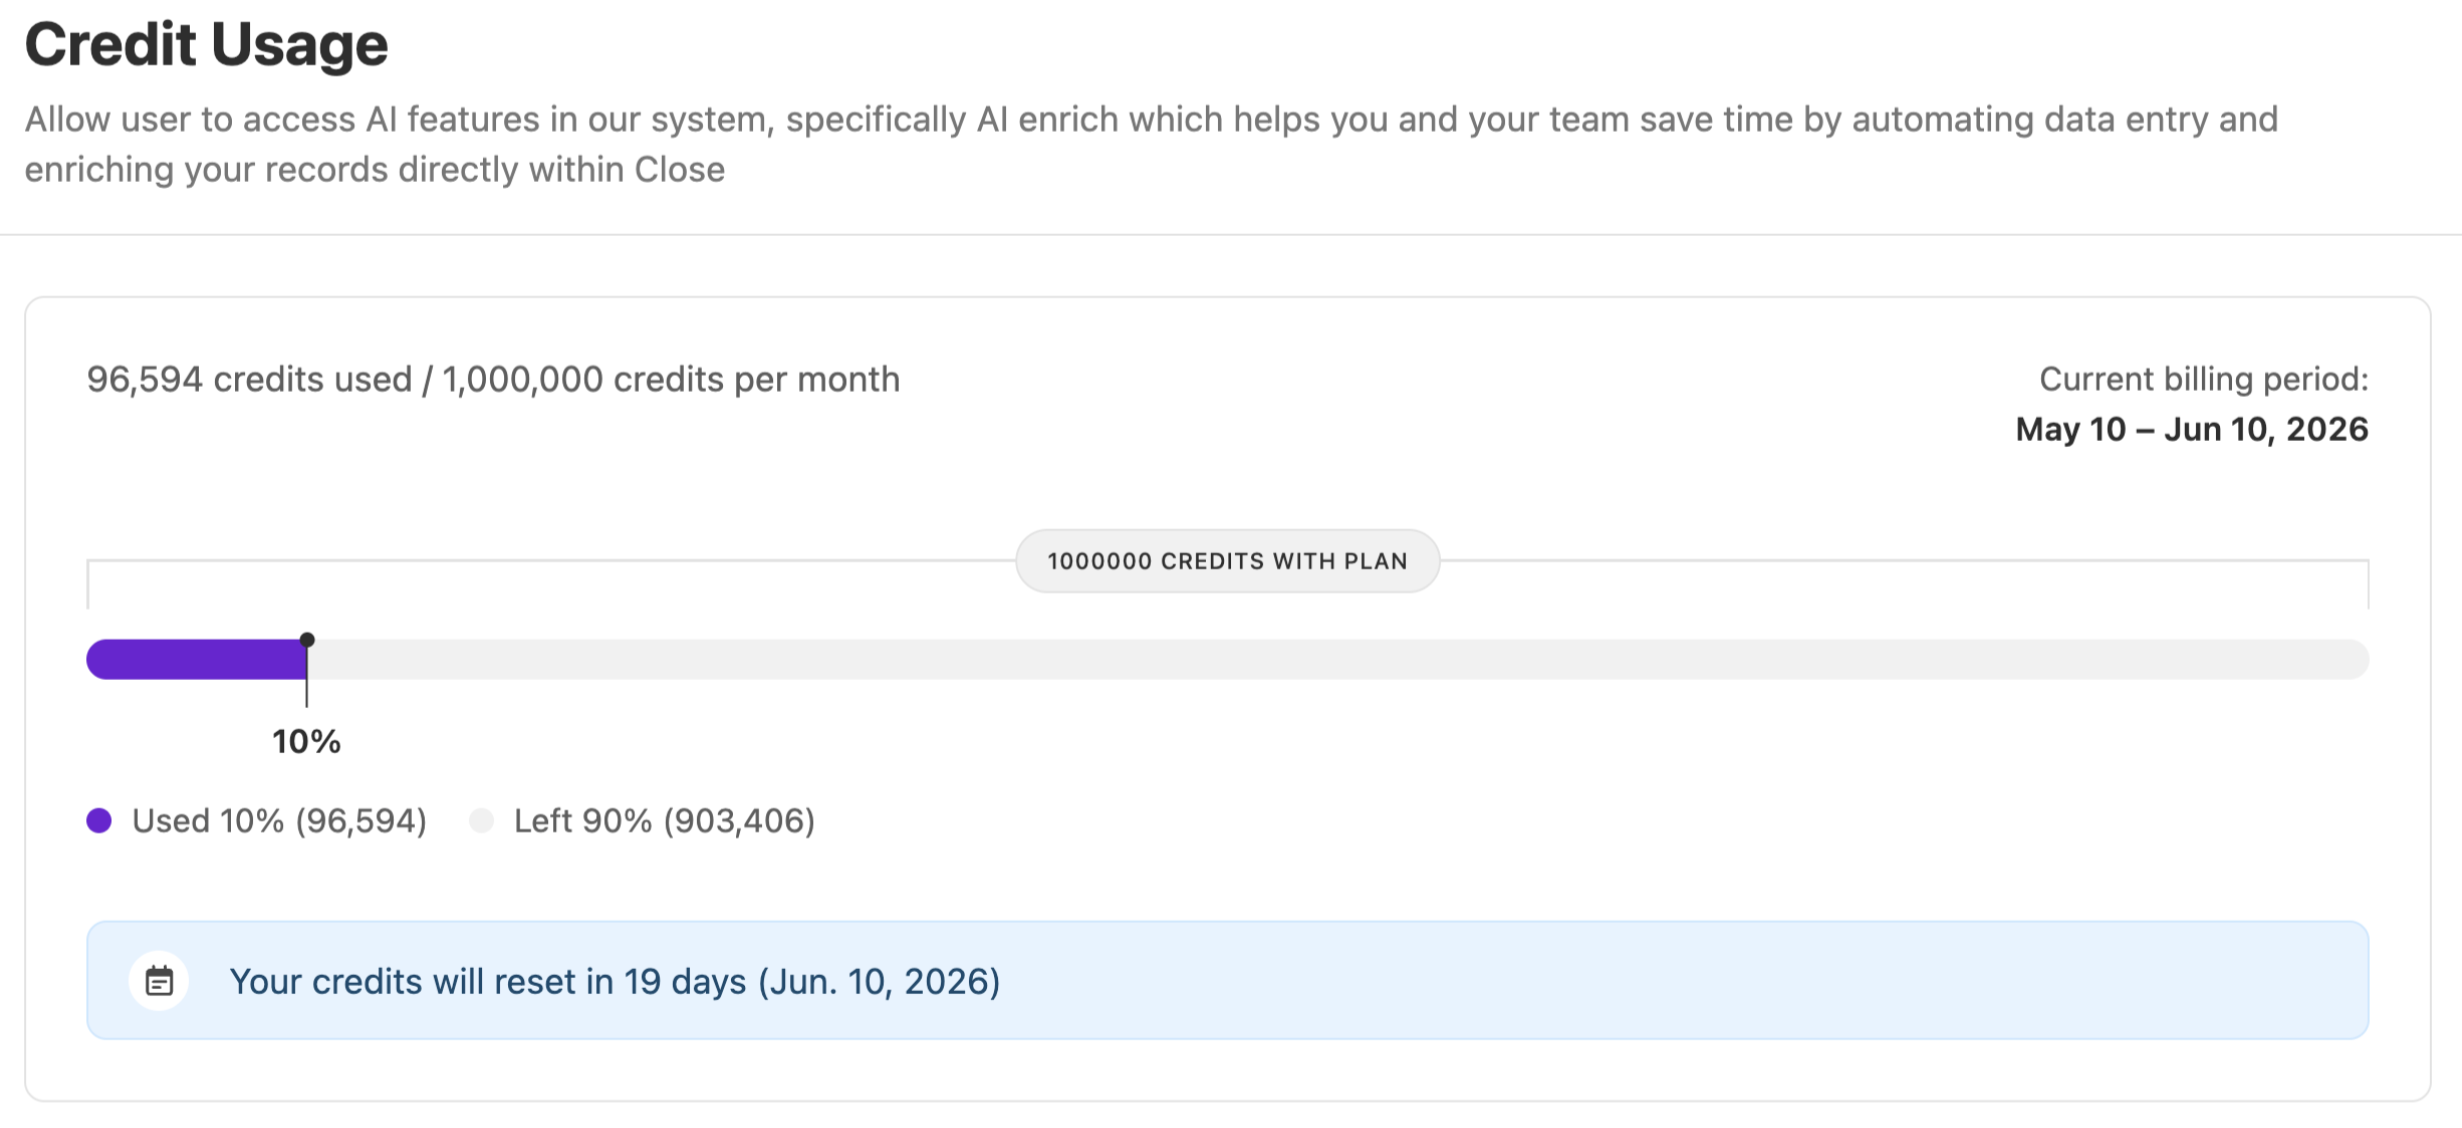Click the "May 10 – Jun 10, 2026" date range
Image resolution: width=2462 pixels, height=1128 pixels.
pos(2192,429)
